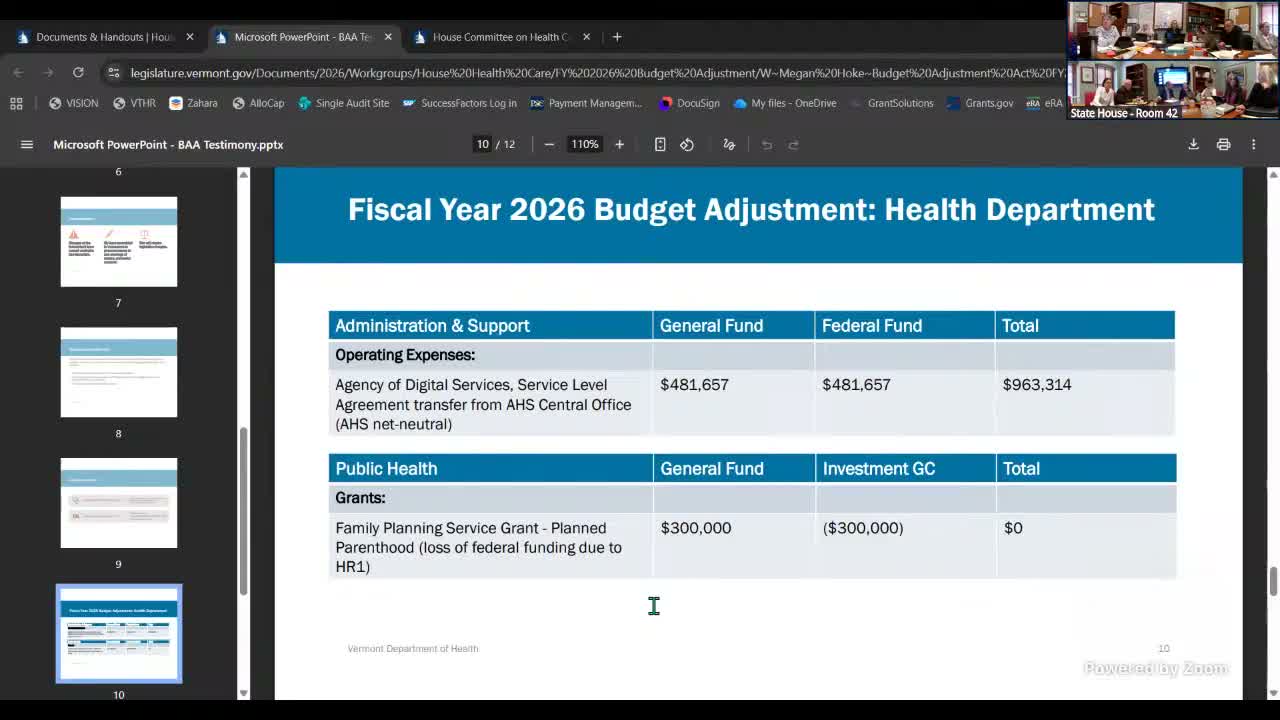Open the tab search apps grid icon
1280x720 pixels.
tap(16, 103)
